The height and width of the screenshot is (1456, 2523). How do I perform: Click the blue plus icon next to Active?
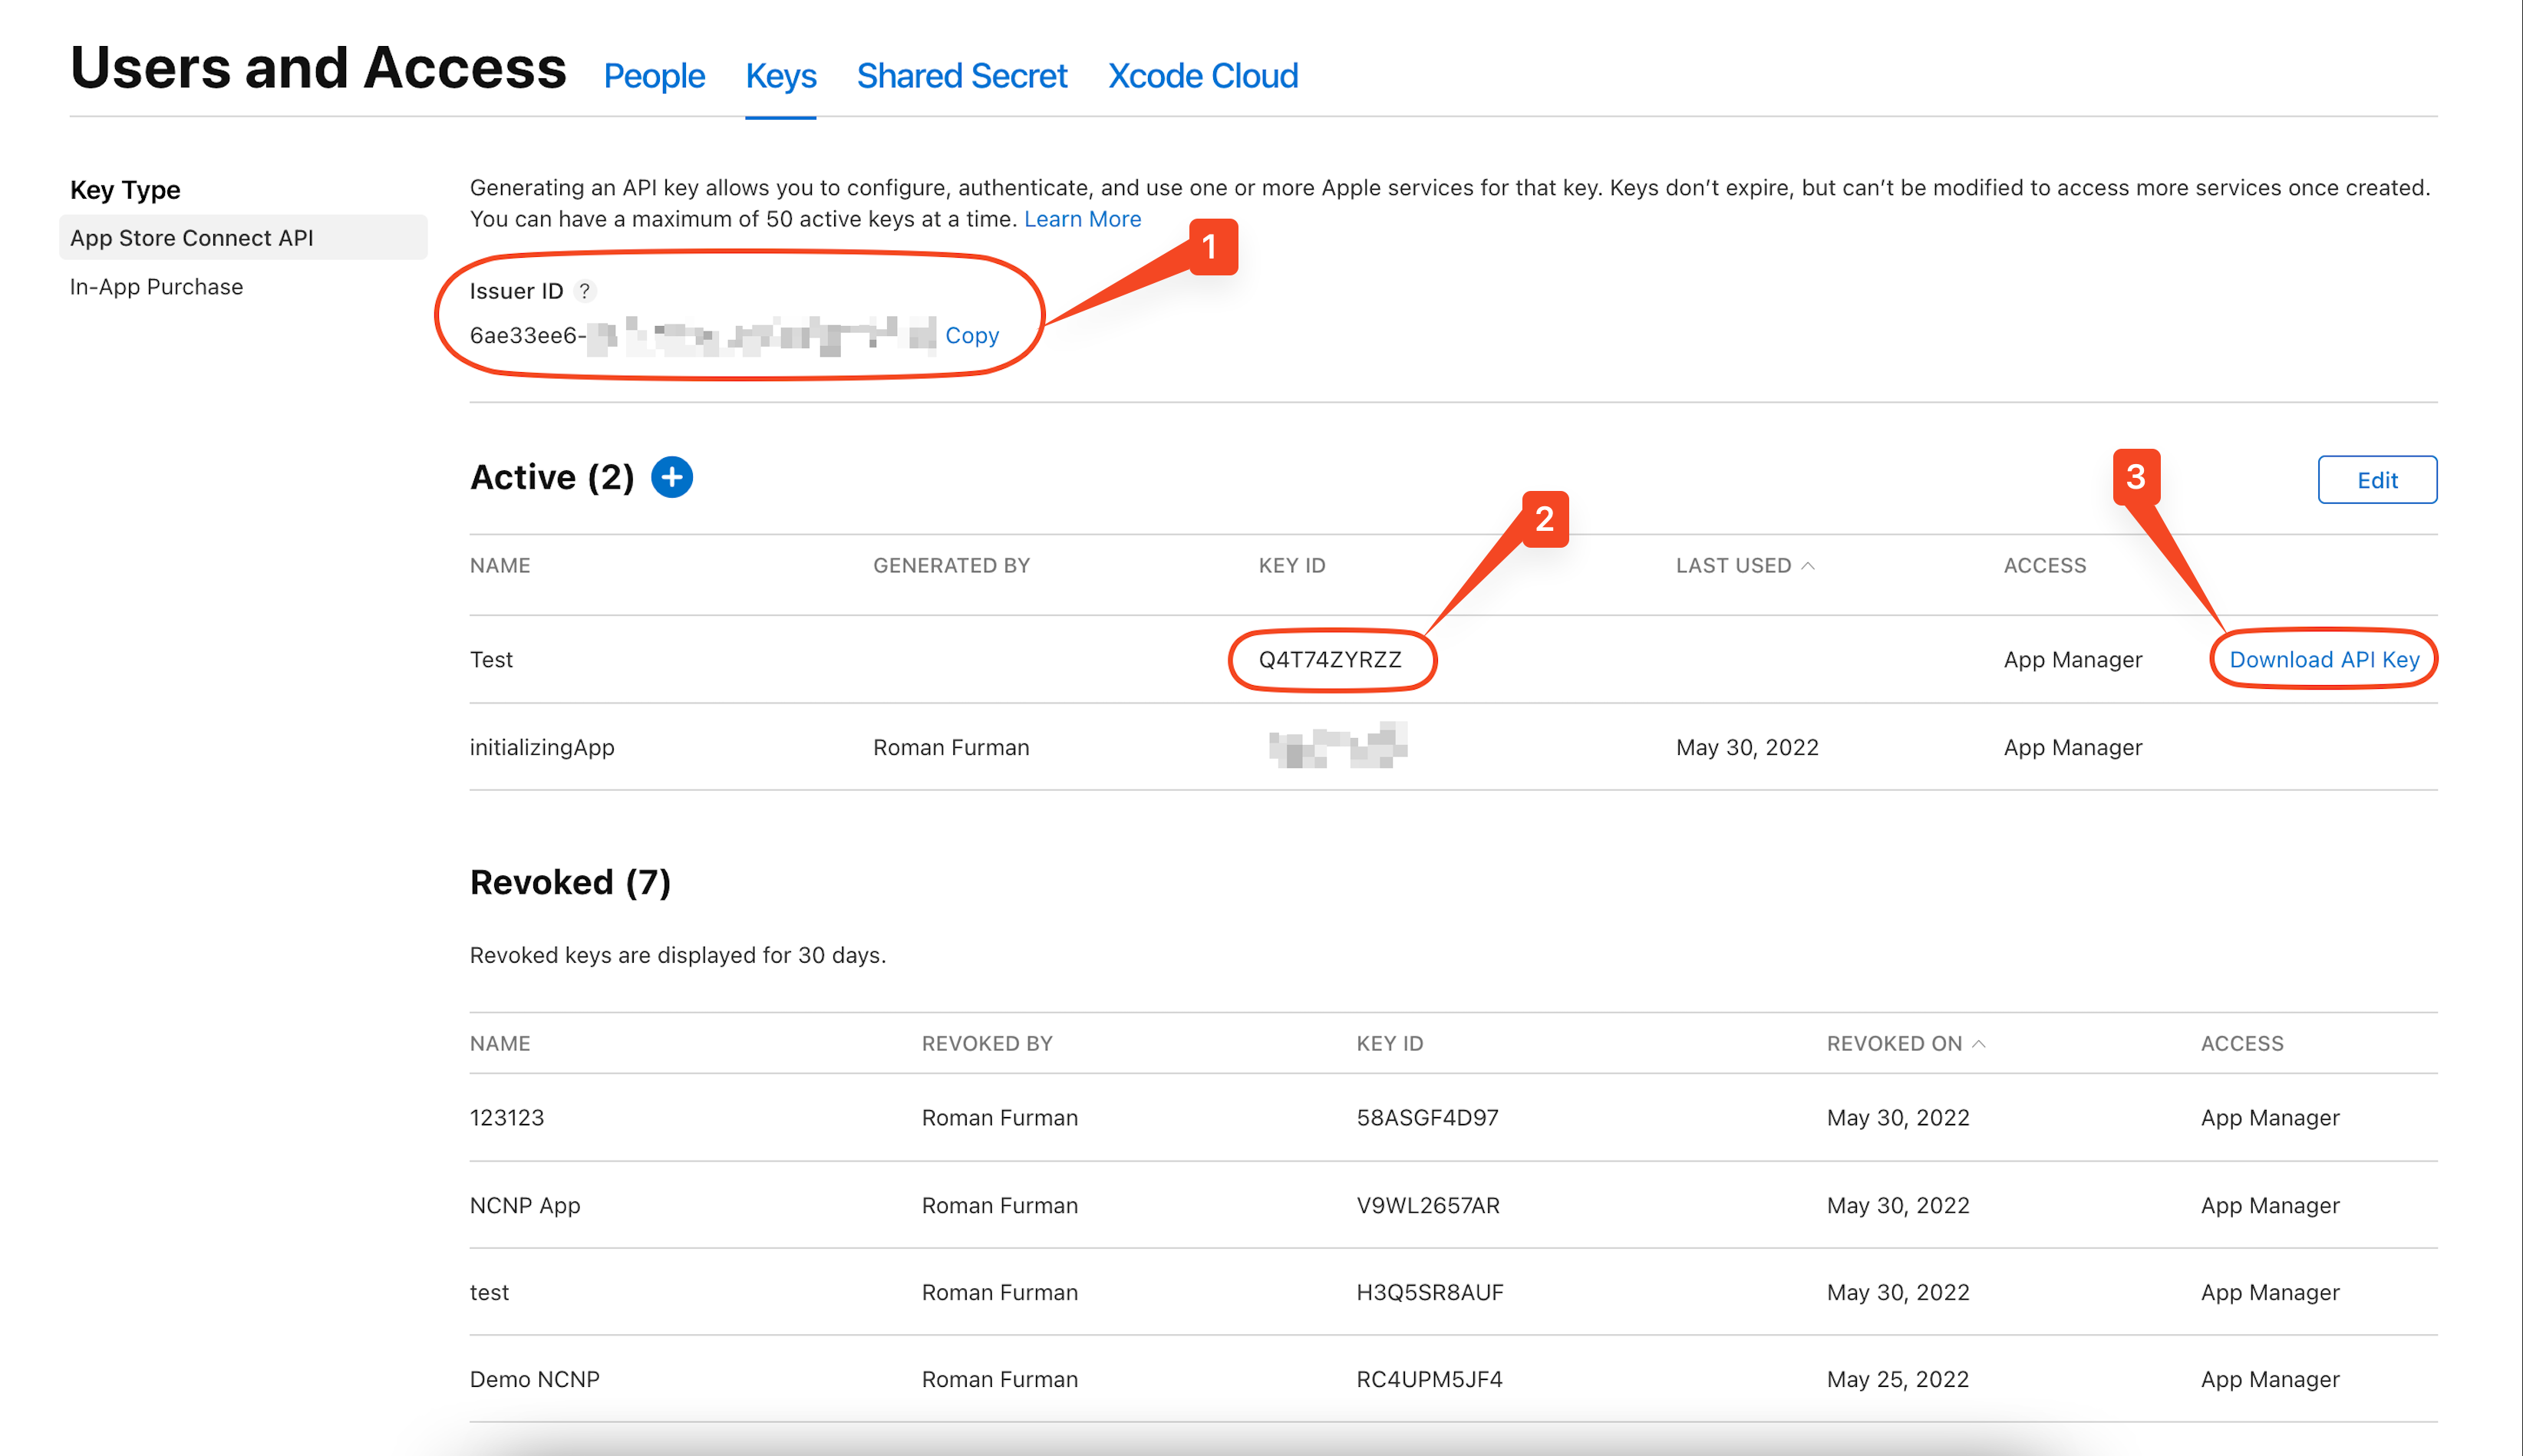click(672, 477)
